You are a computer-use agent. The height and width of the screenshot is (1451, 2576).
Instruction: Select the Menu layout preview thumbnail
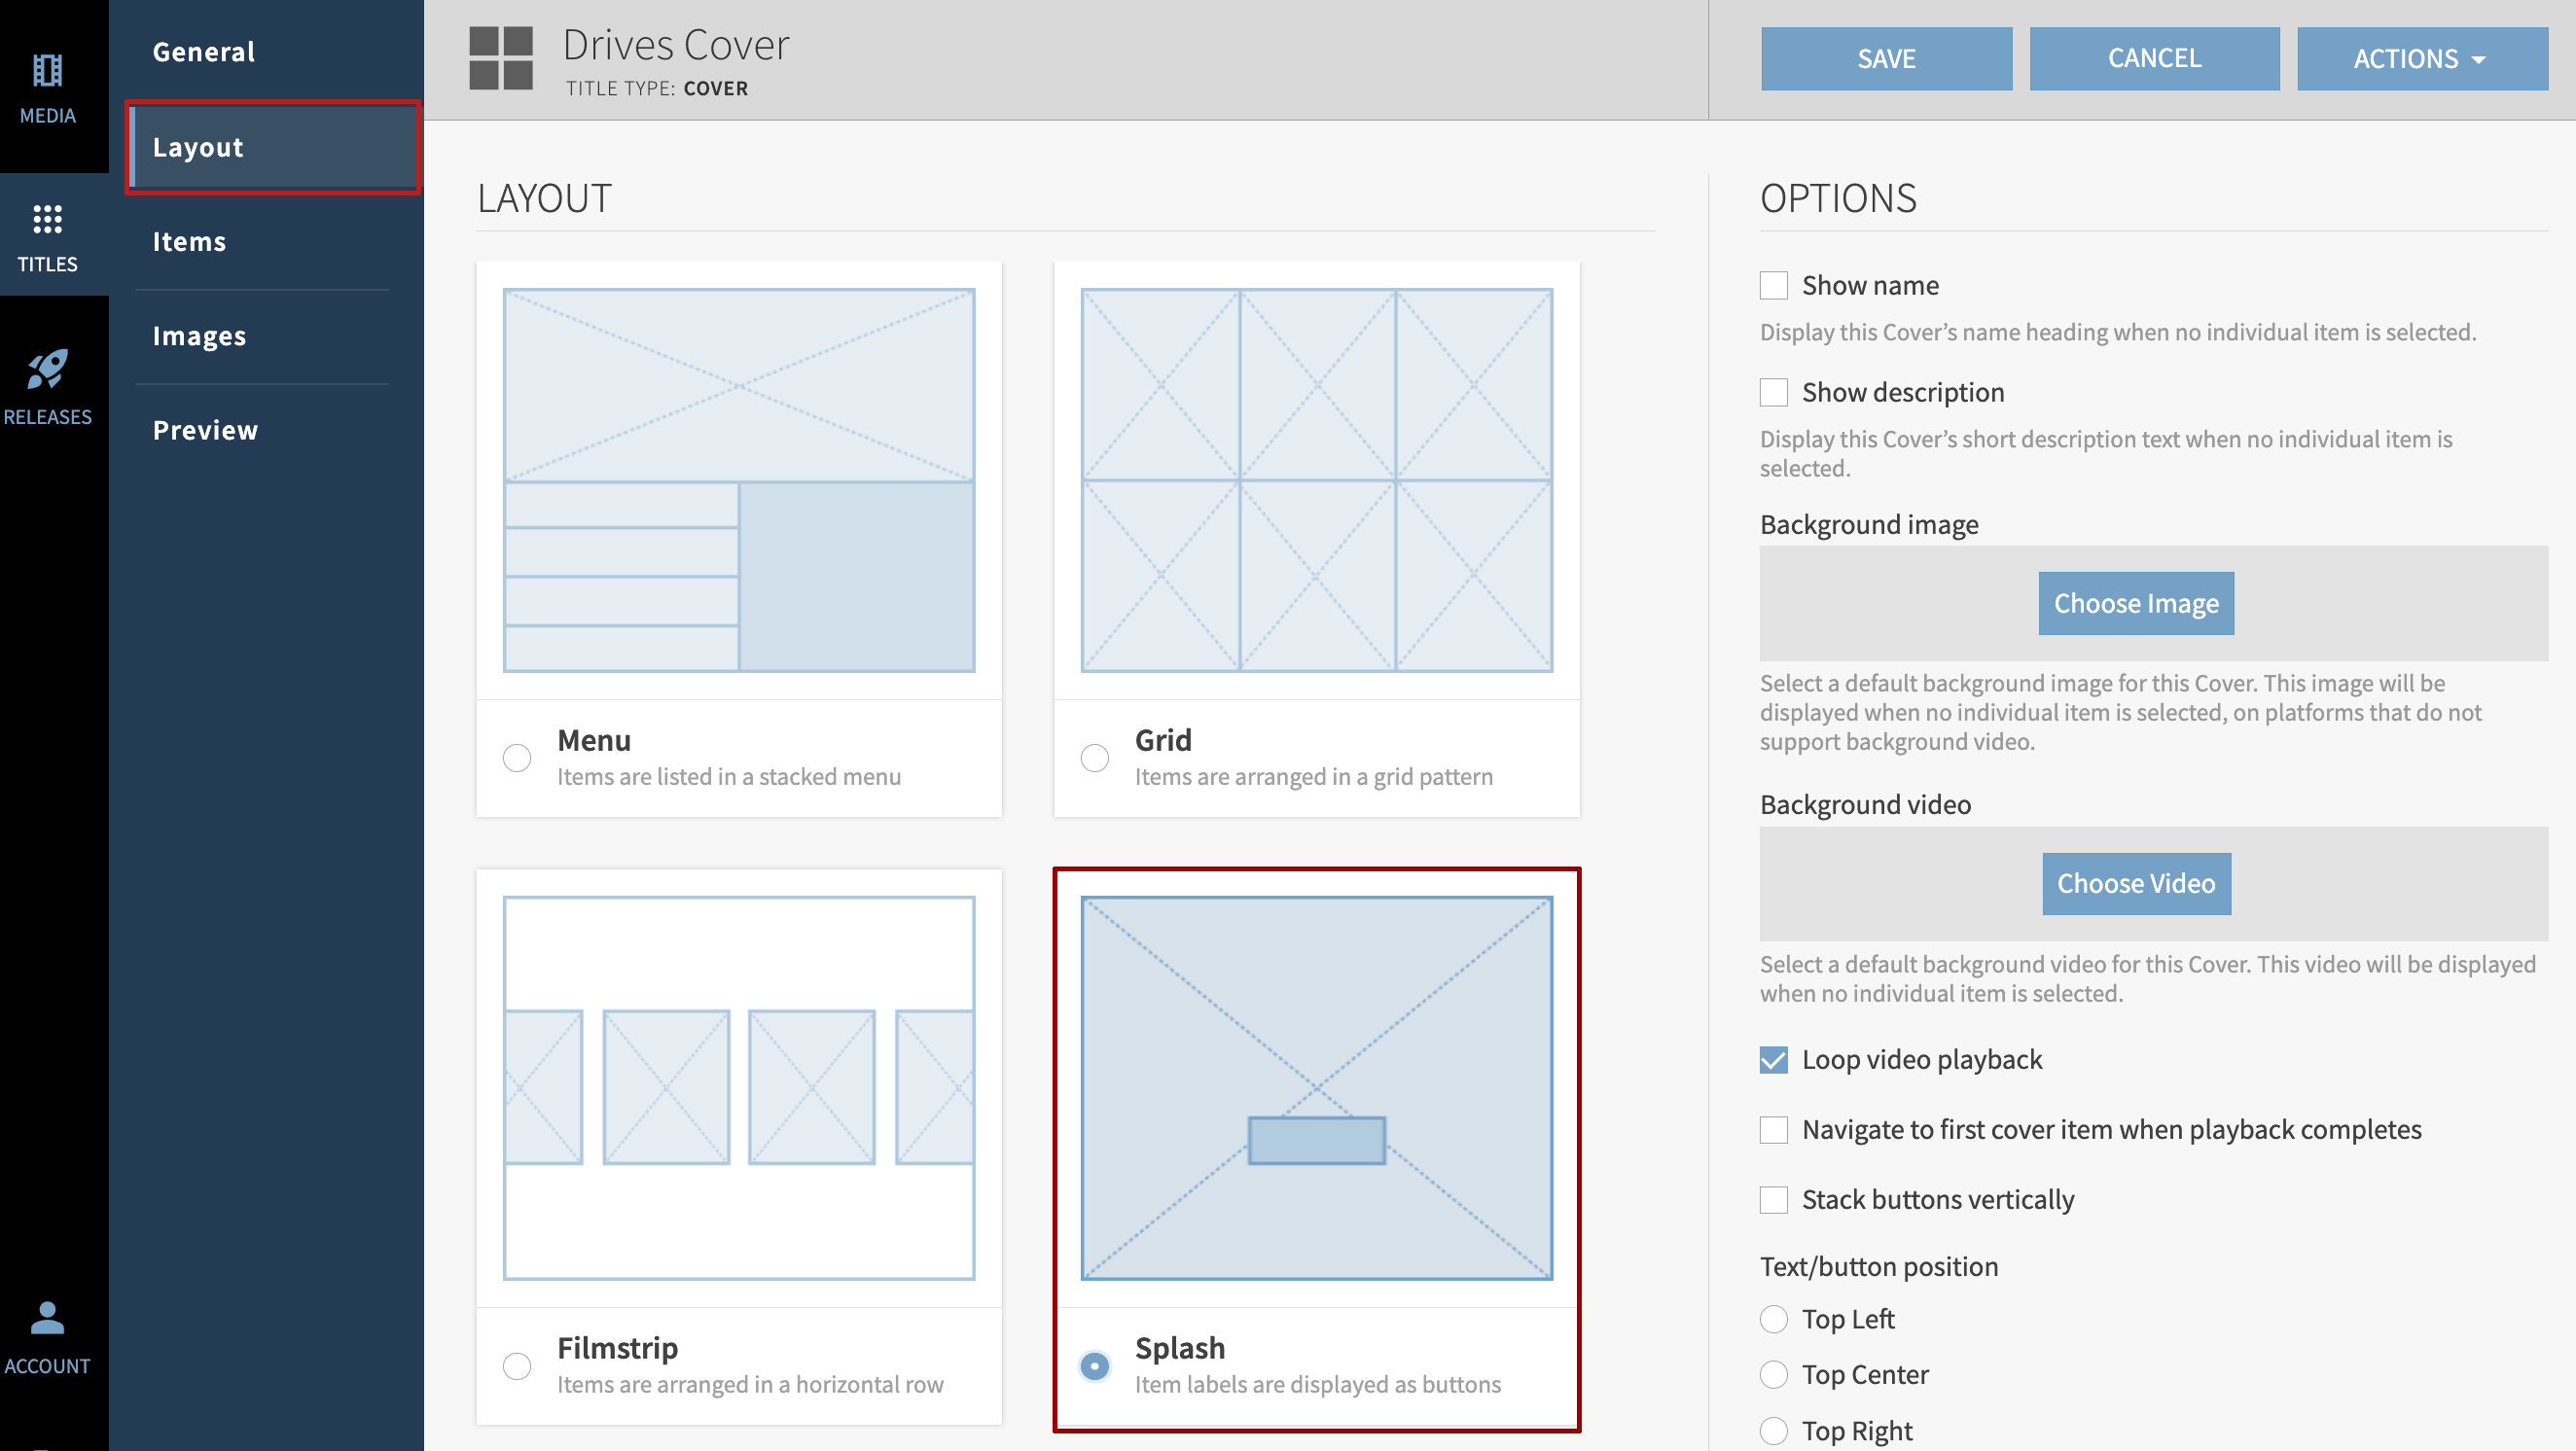point(739,480)
